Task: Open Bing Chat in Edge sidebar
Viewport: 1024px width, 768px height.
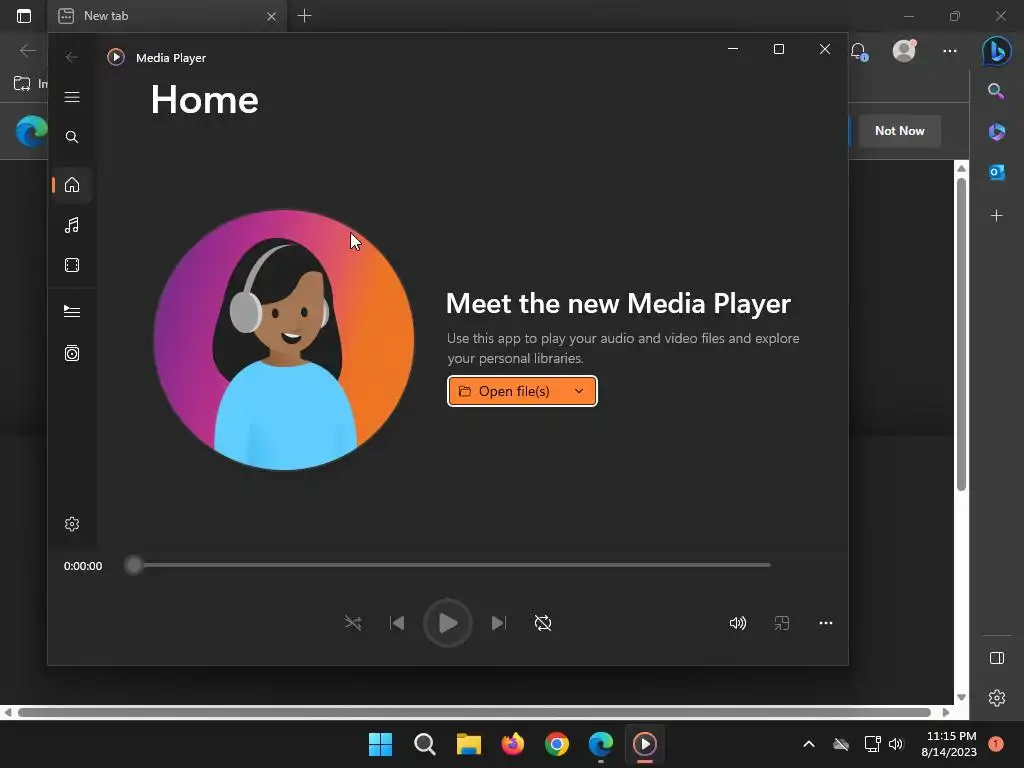Action: click(997, 51)
